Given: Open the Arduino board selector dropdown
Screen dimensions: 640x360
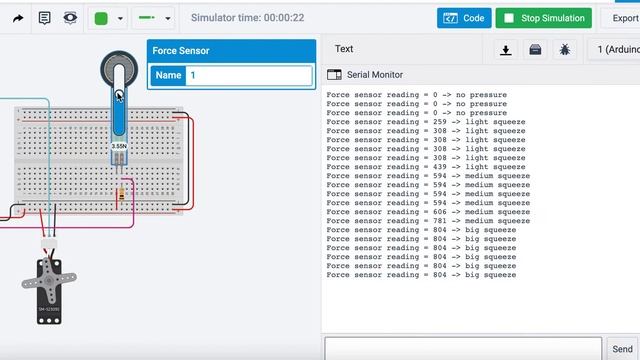Looking at the screenshot, I should click(614, 50).
